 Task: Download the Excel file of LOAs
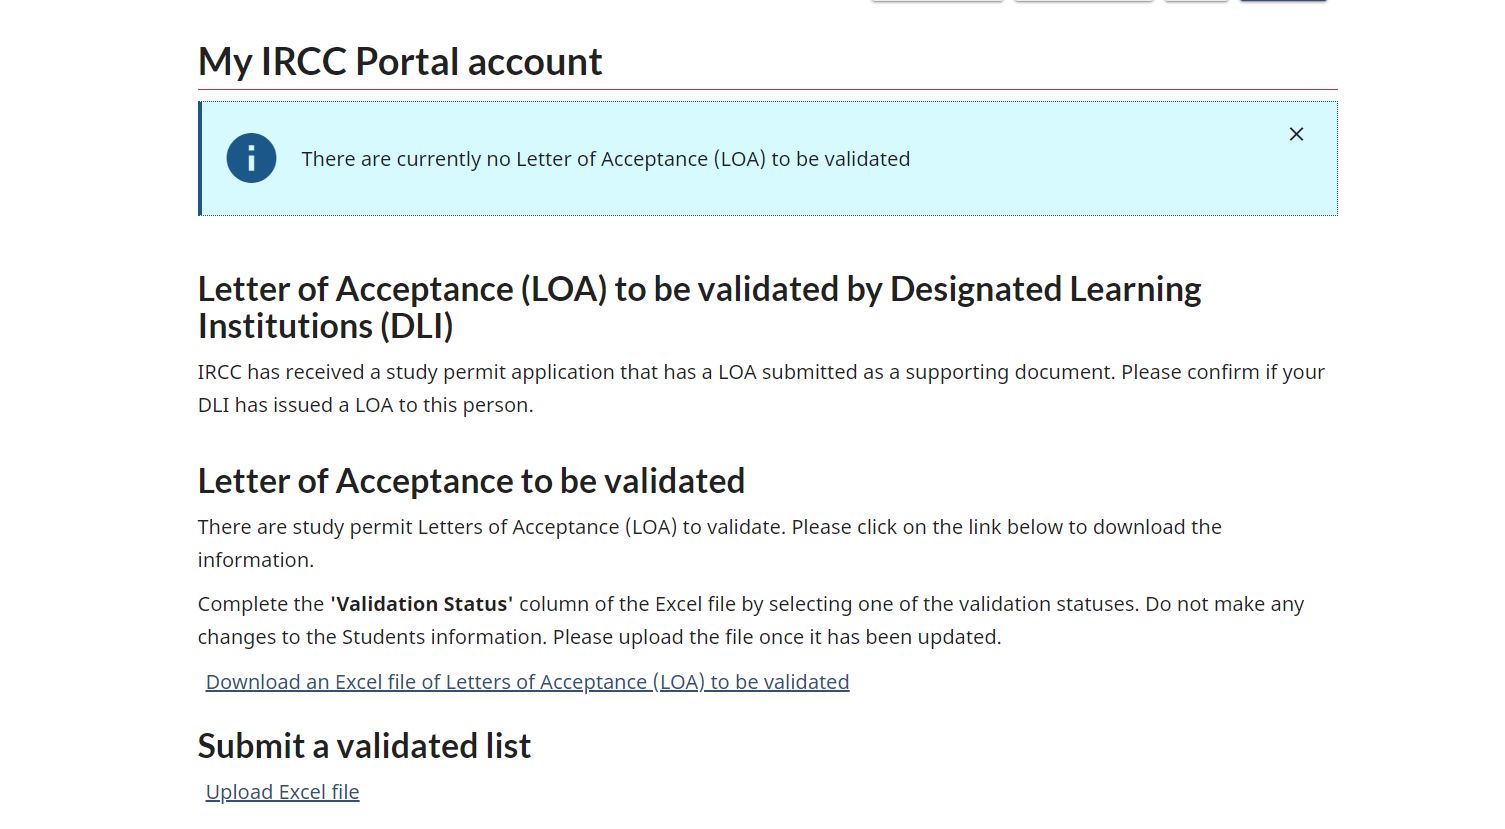pyautogui.click(x=527, y=682)
